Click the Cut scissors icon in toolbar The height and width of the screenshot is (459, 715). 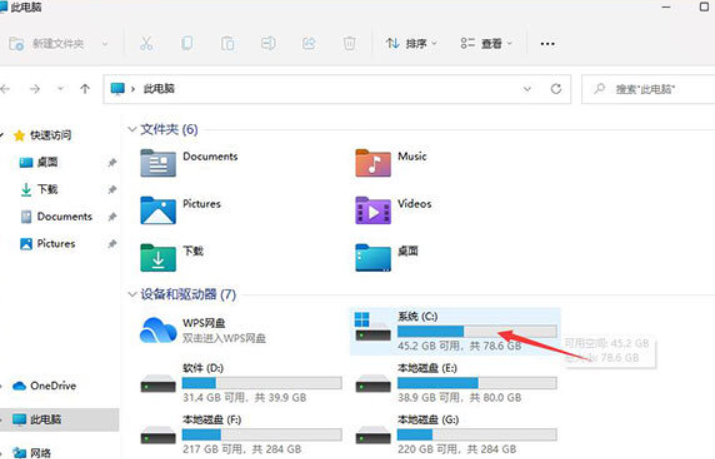(x=146, y=43)
